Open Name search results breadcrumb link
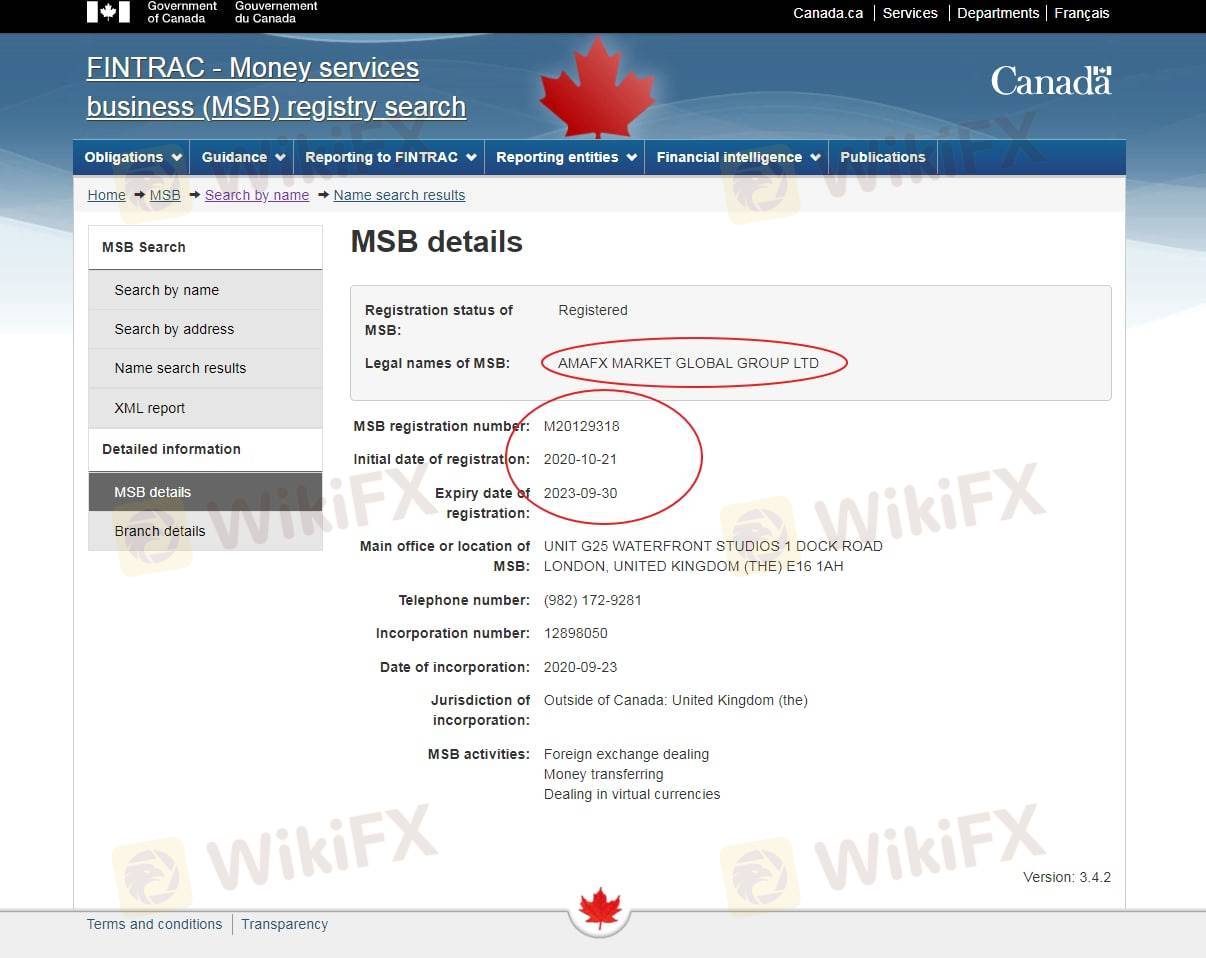Screen dimensions: 1206x958 point(399,195)
